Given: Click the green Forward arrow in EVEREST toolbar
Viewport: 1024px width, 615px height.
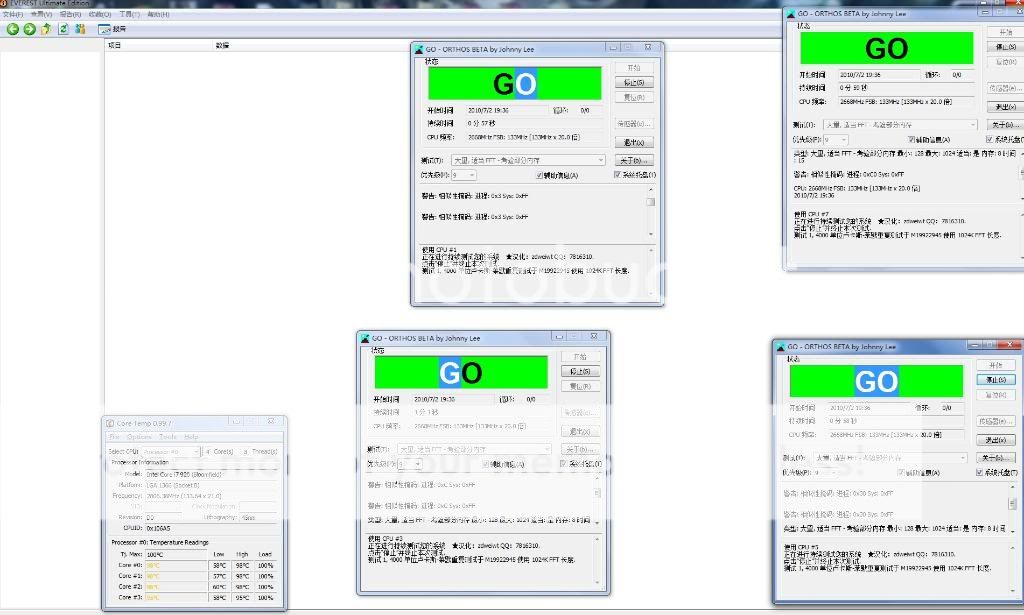Looking at the screenshot, I should [x=29, y=29].
